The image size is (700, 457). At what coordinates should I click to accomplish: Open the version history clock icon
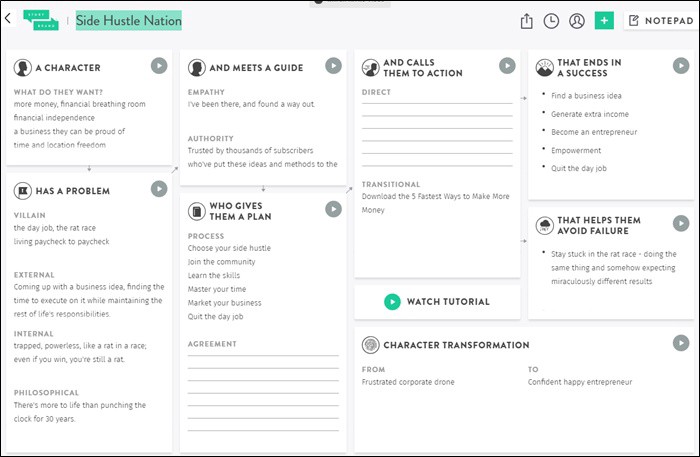point(551,21)
